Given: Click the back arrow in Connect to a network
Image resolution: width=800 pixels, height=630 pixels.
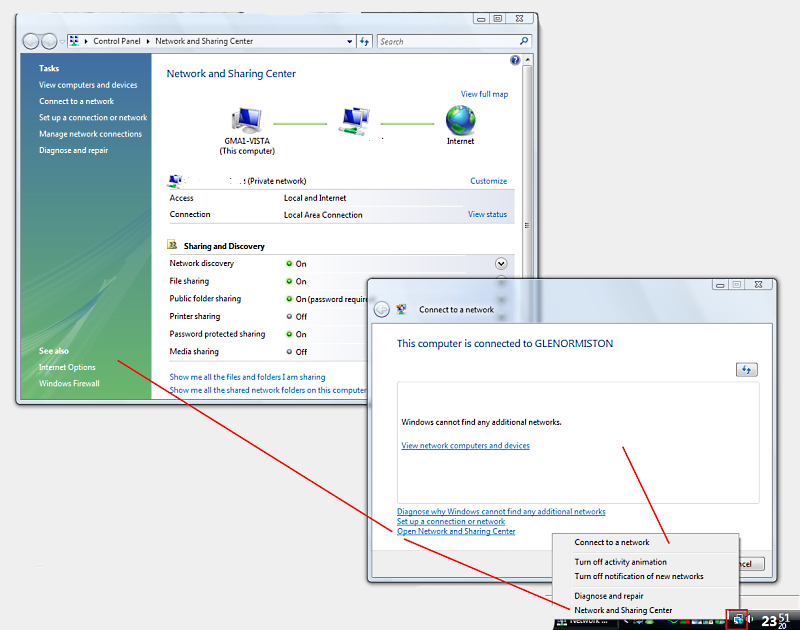Looking at the screenshot, I should (x=381, y=308).
